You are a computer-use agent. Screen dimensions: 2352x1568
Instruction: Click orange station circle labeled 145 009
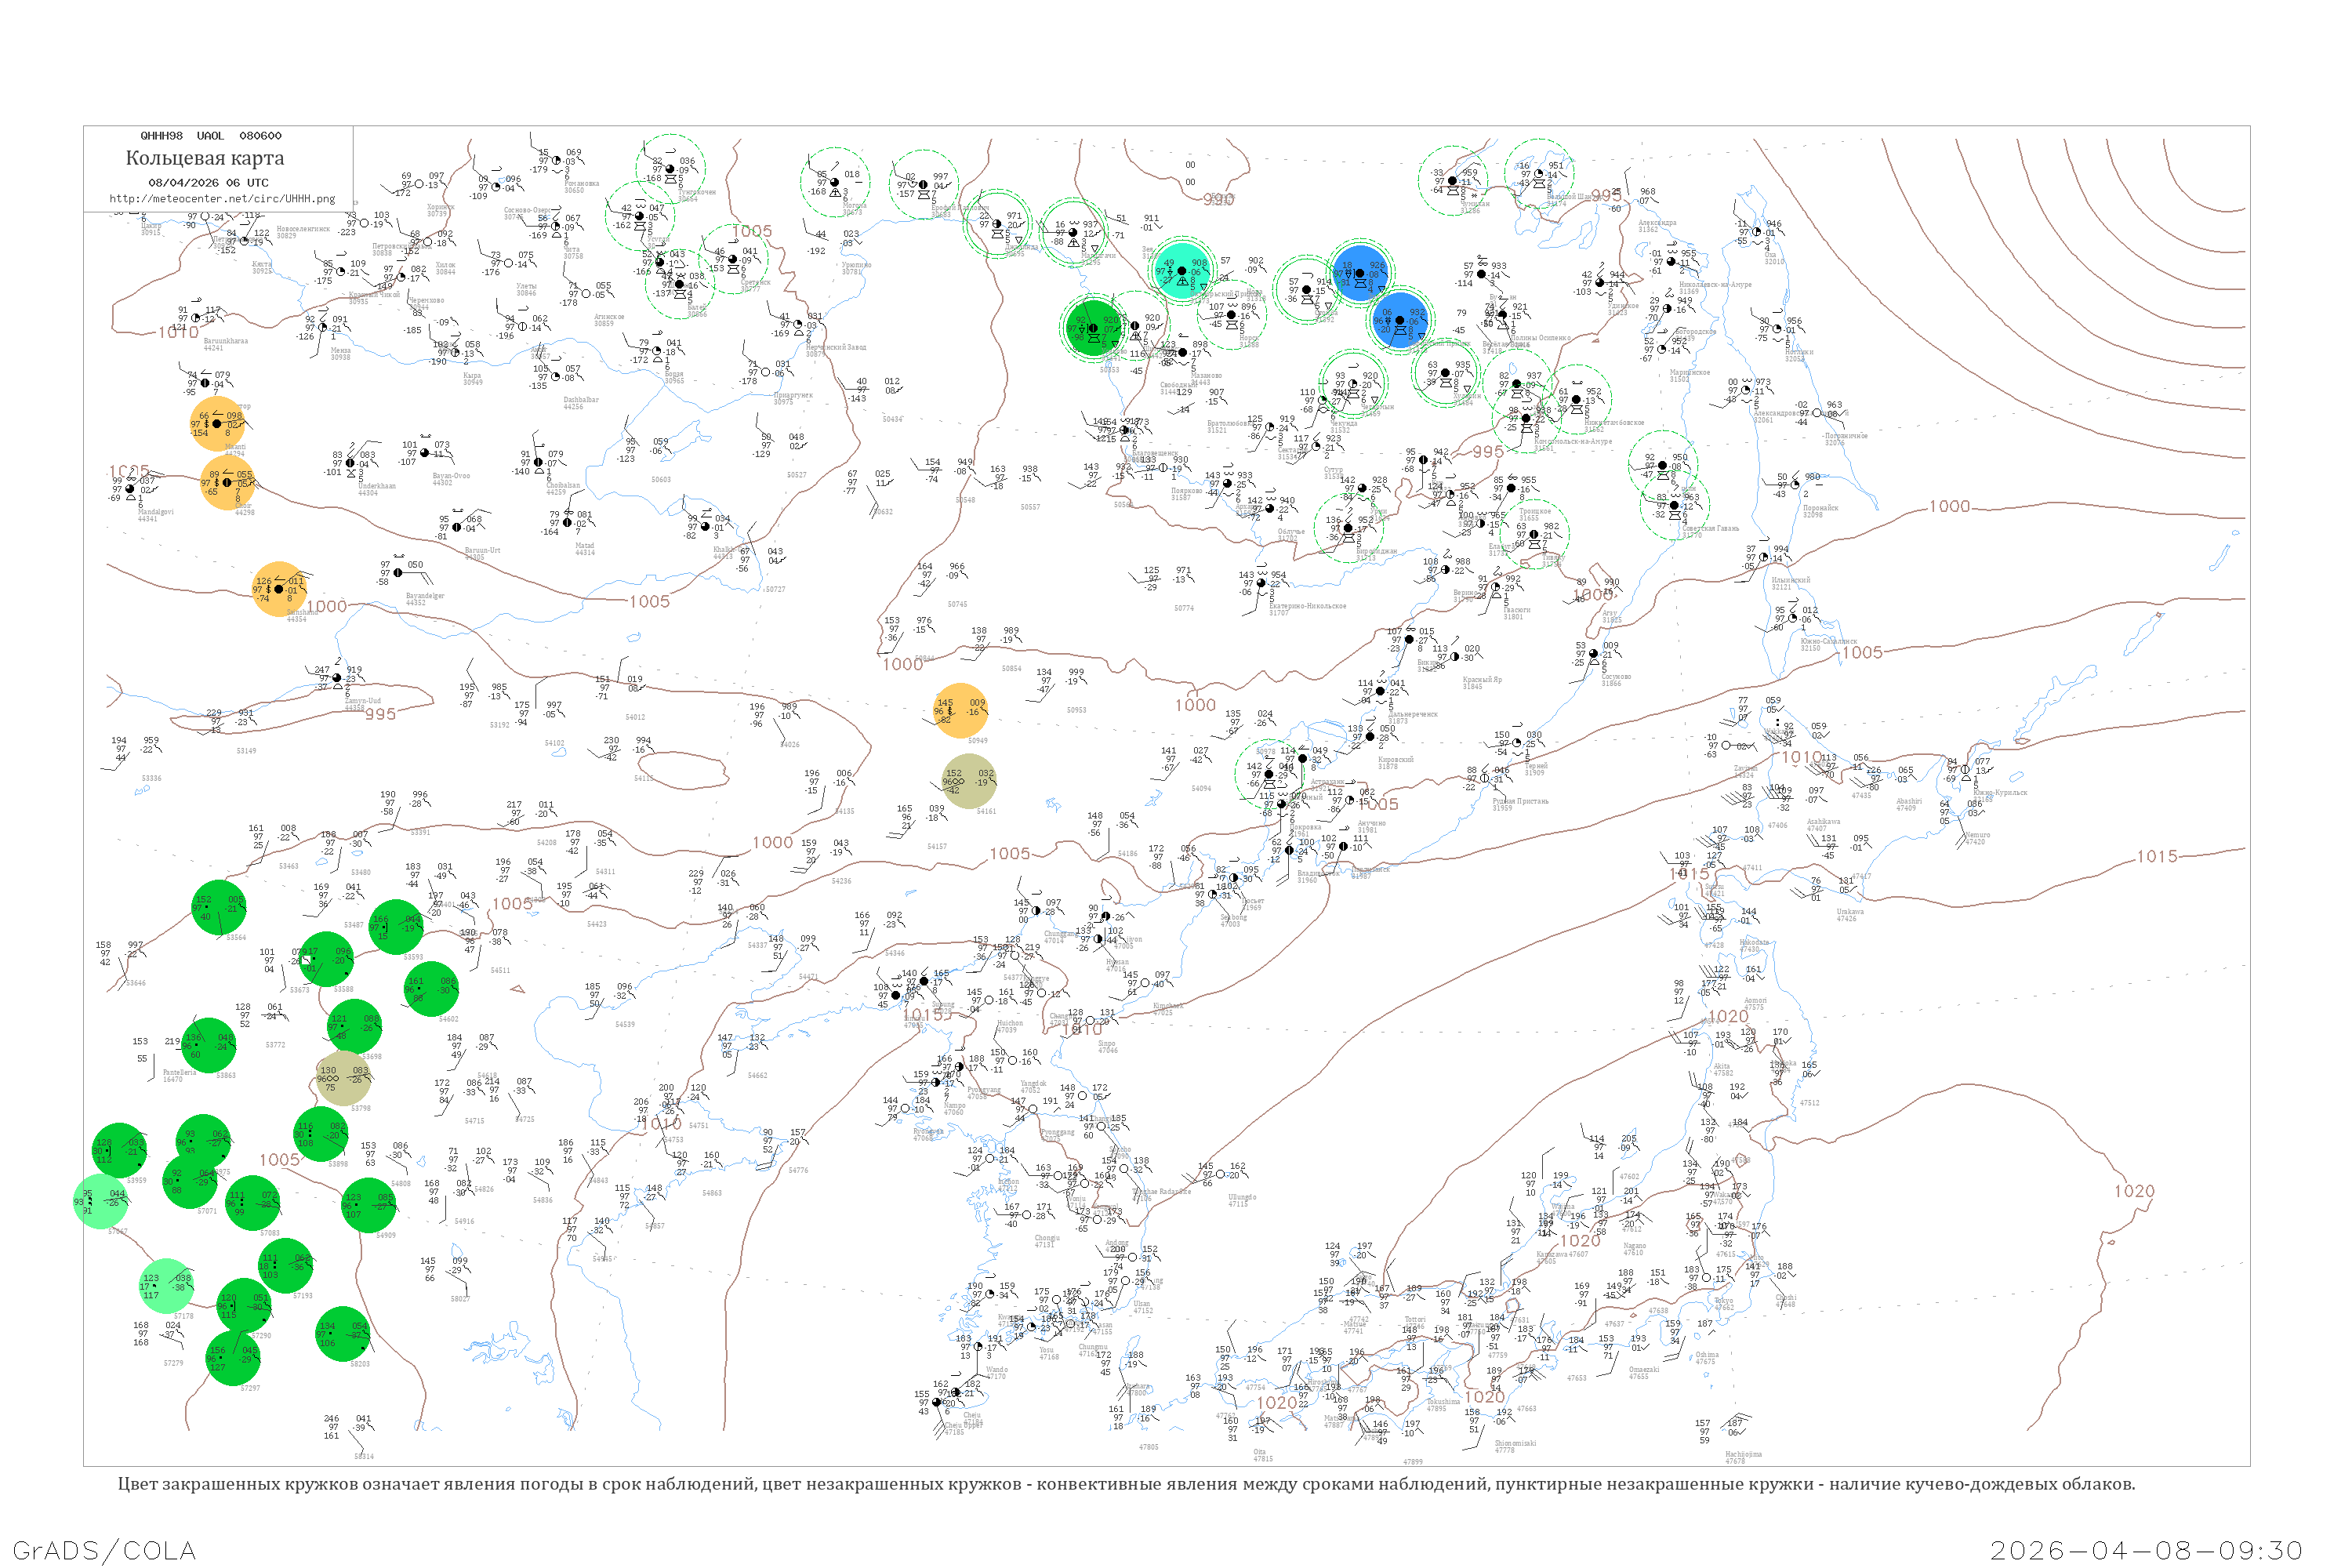click(x=960, y=710)
